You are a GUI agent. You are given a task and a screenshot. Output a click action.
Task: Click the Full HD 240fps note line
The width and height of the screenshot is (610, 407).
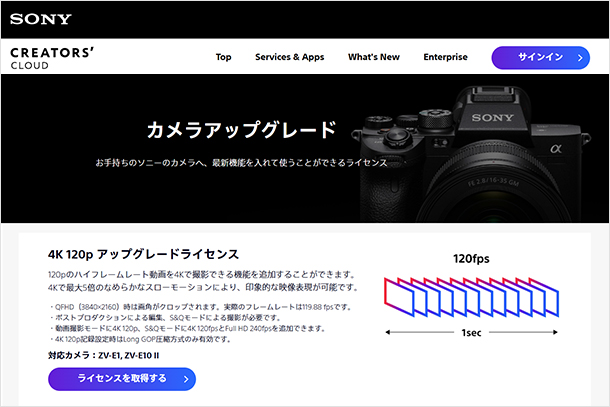188,328
